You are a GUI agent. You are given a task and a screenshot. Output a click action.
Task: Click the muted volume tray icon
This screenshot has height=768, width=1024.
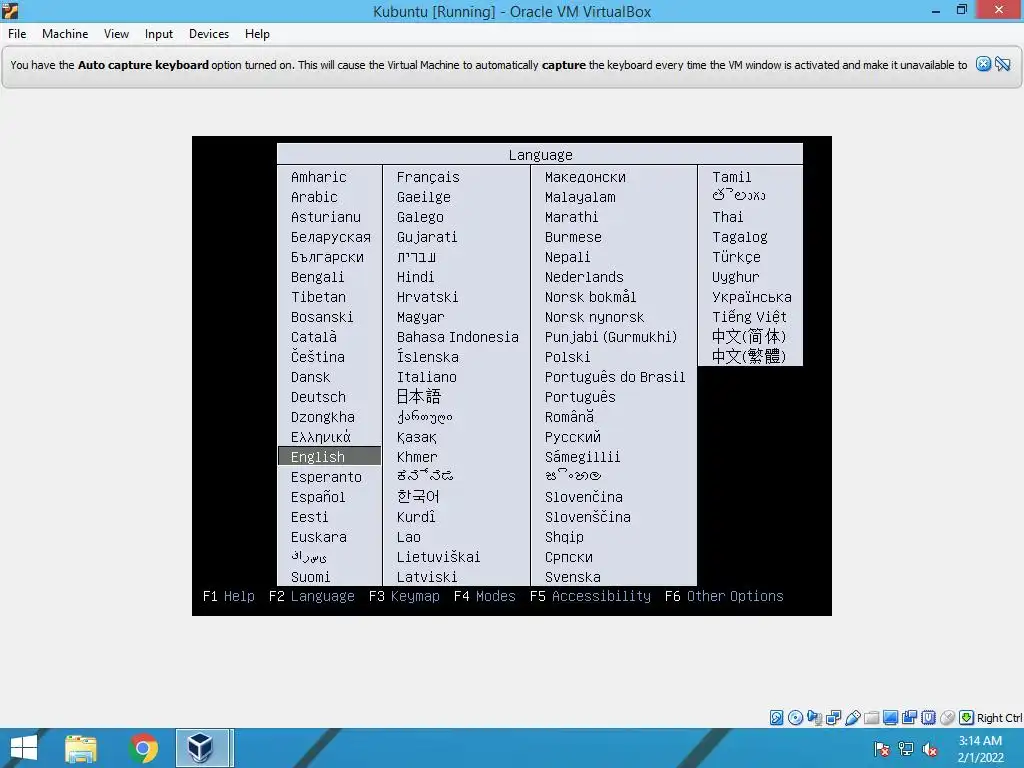pos(930,749)
